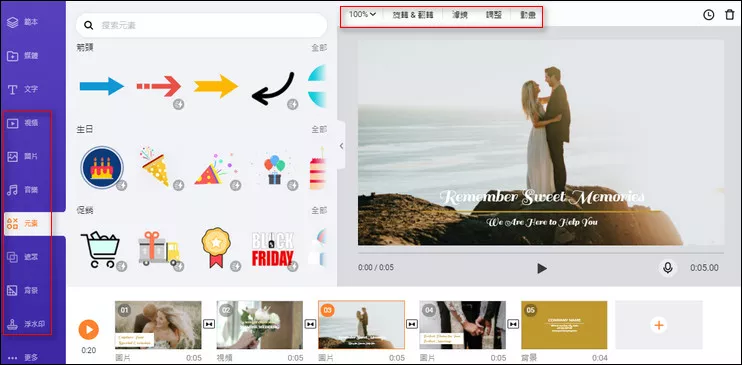This screenshot has height=365, width=742.
Task: Select the 'Remember Sweet Memories' title text
Action: click(x=541, y=197)
